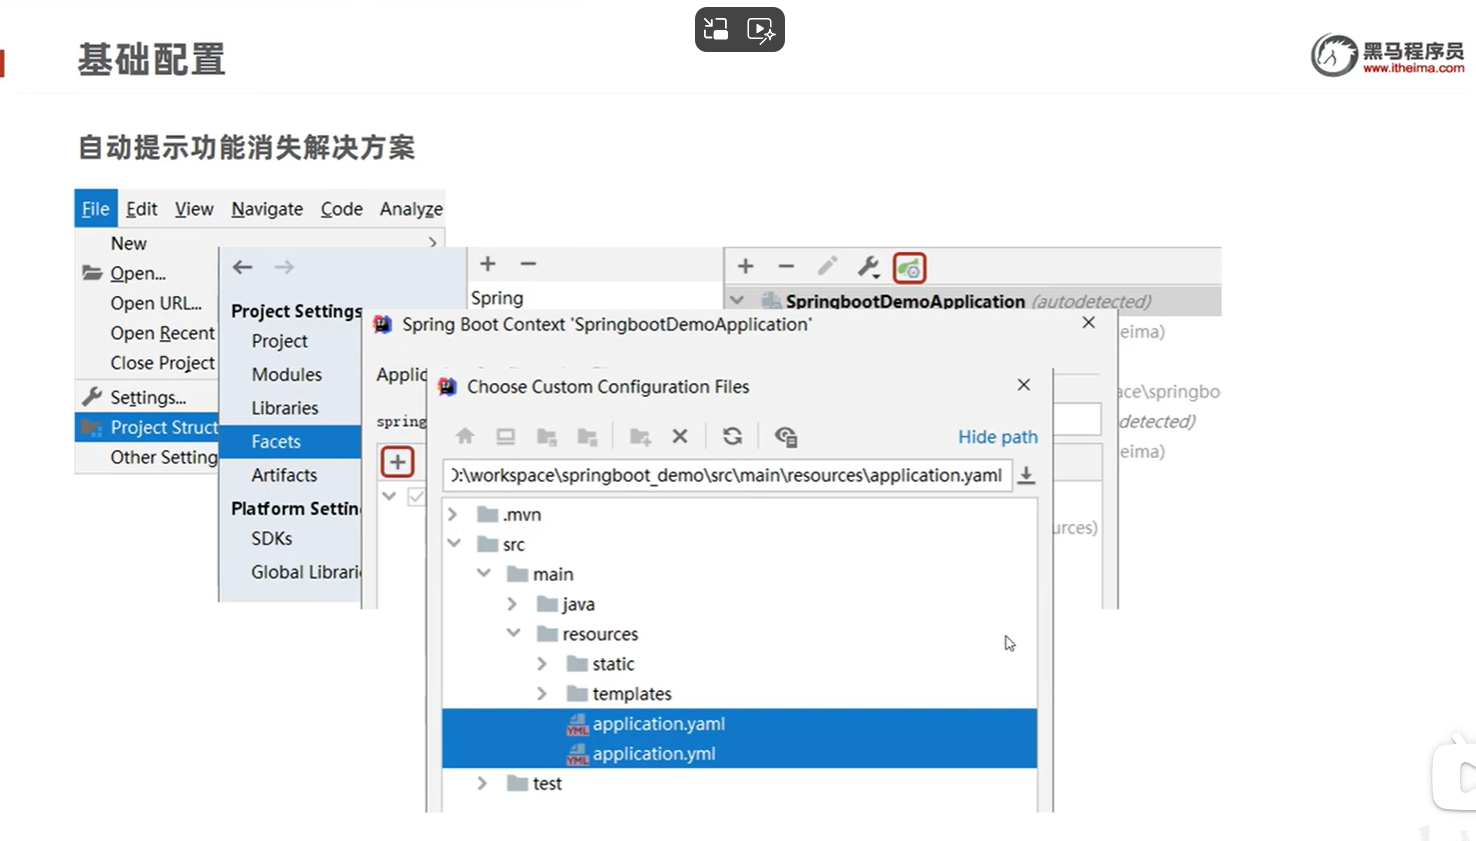Click Module directory icon in file chooser
Screen dimensions: 1476x841
(x=588, y=437)
